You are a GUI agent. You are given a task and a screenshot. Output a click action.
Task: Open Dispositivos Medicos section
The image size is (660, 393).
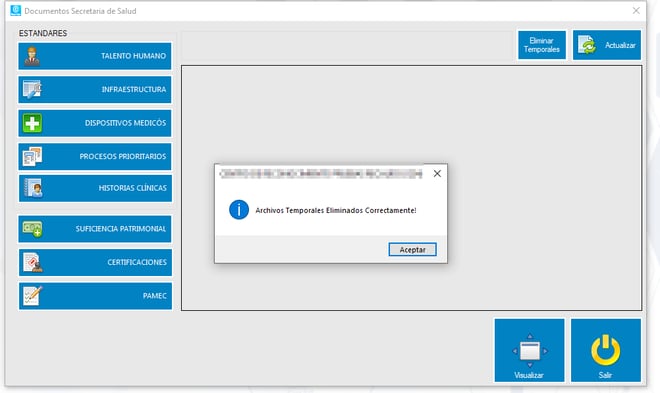point(95,123)
